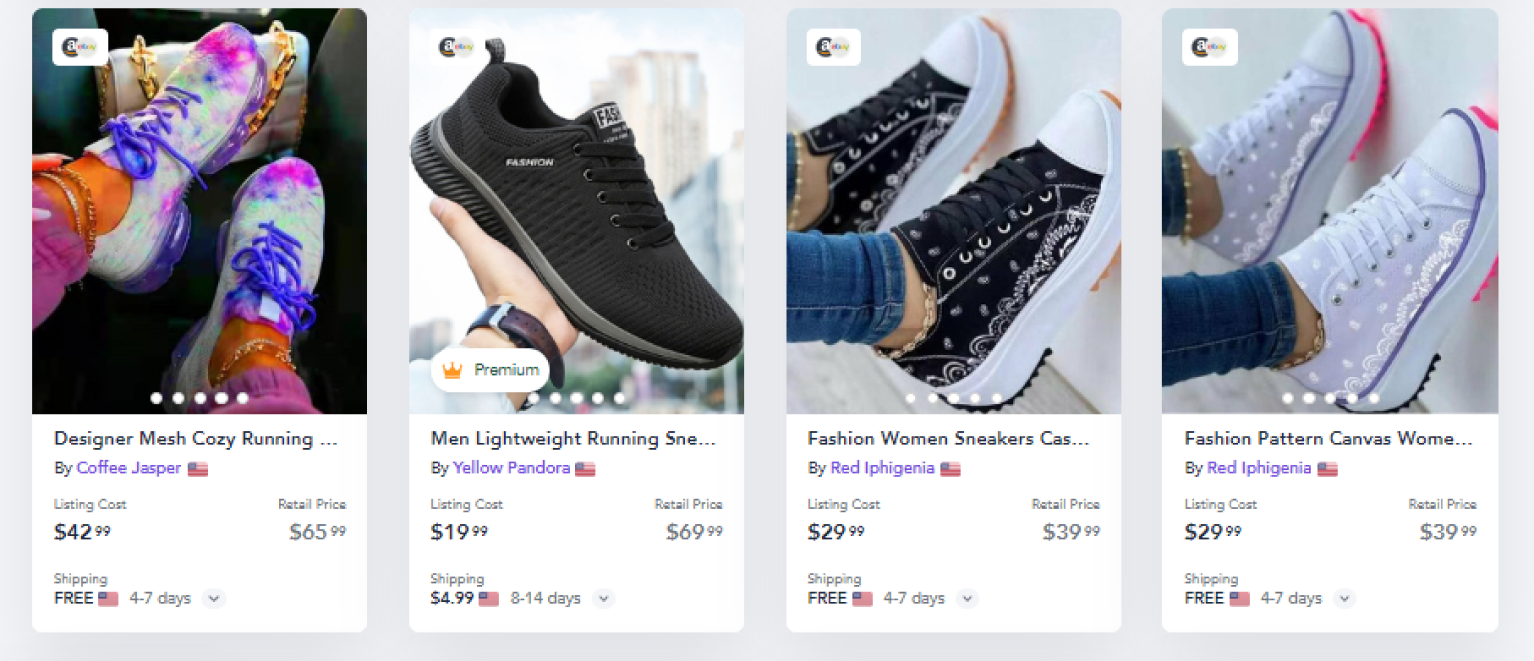
Task: Select last image dot on black running sneaker
Action: coord(620,398)
